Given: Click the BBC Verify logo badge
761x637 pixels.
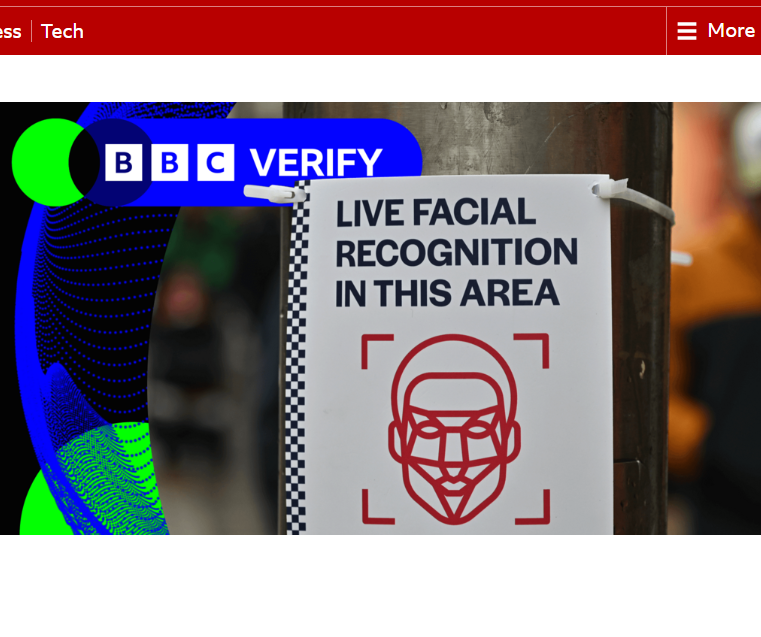Looking at the screenshot, I should pyautogui.click(x=217, y=162).
